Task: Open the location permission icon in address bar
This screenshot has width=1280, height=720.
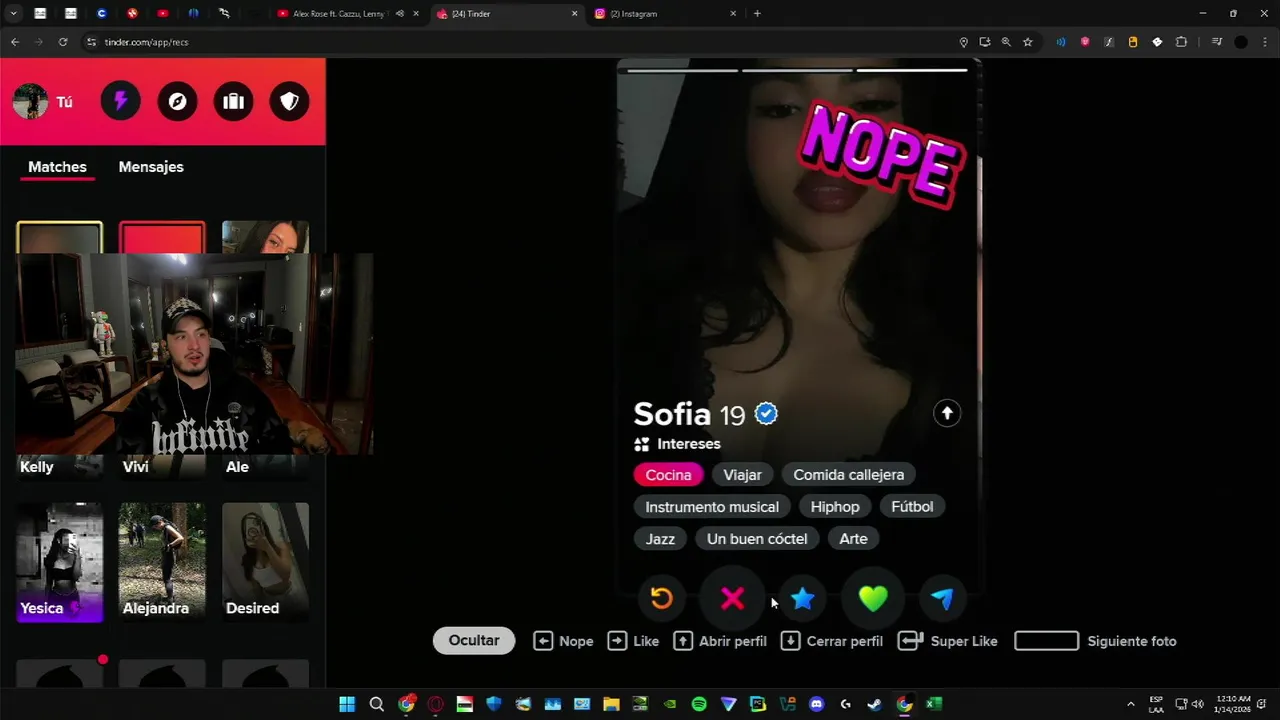Action: 964,42
